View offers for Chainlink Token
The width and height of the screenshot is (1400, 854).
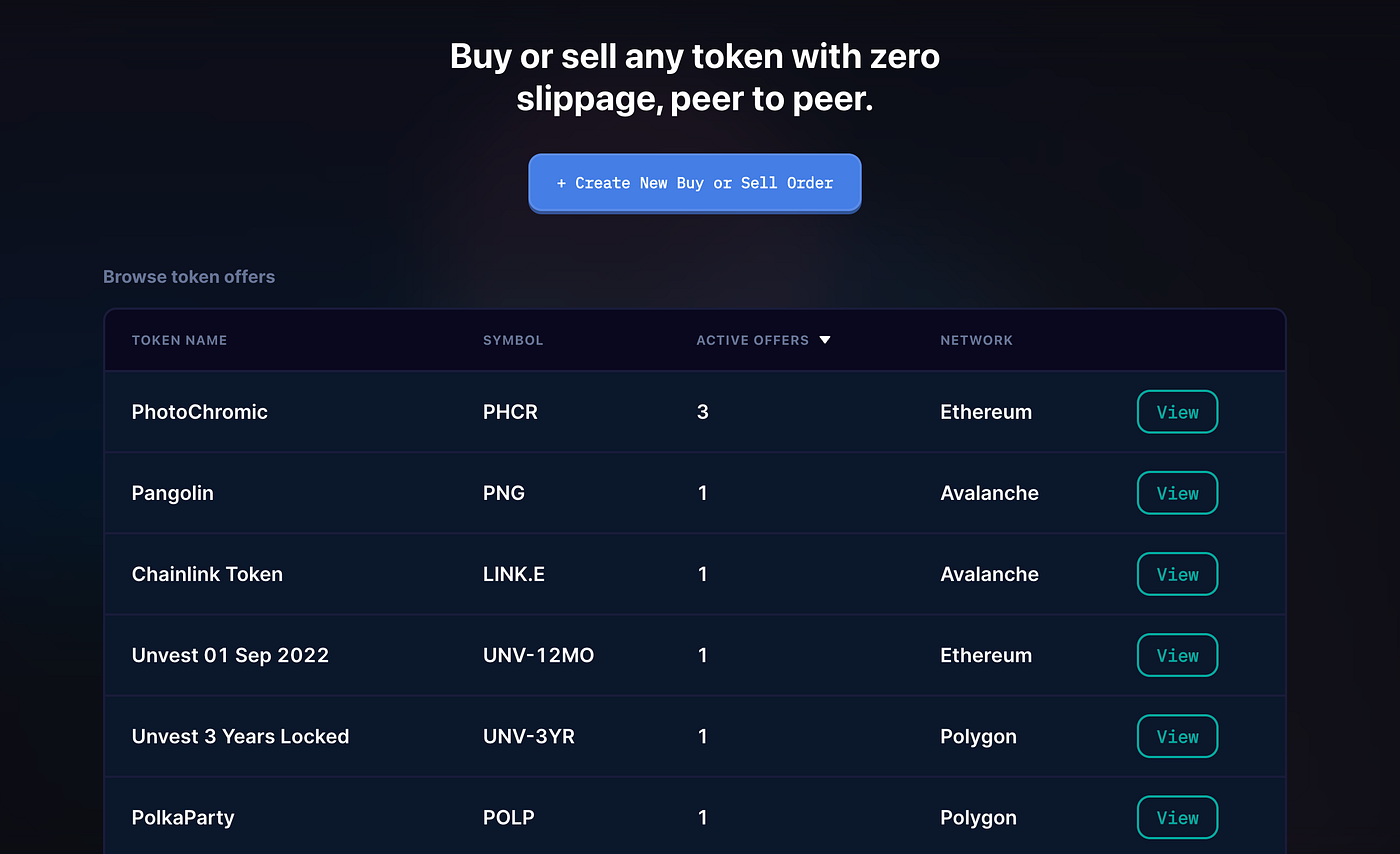(x=1177, y=574)
